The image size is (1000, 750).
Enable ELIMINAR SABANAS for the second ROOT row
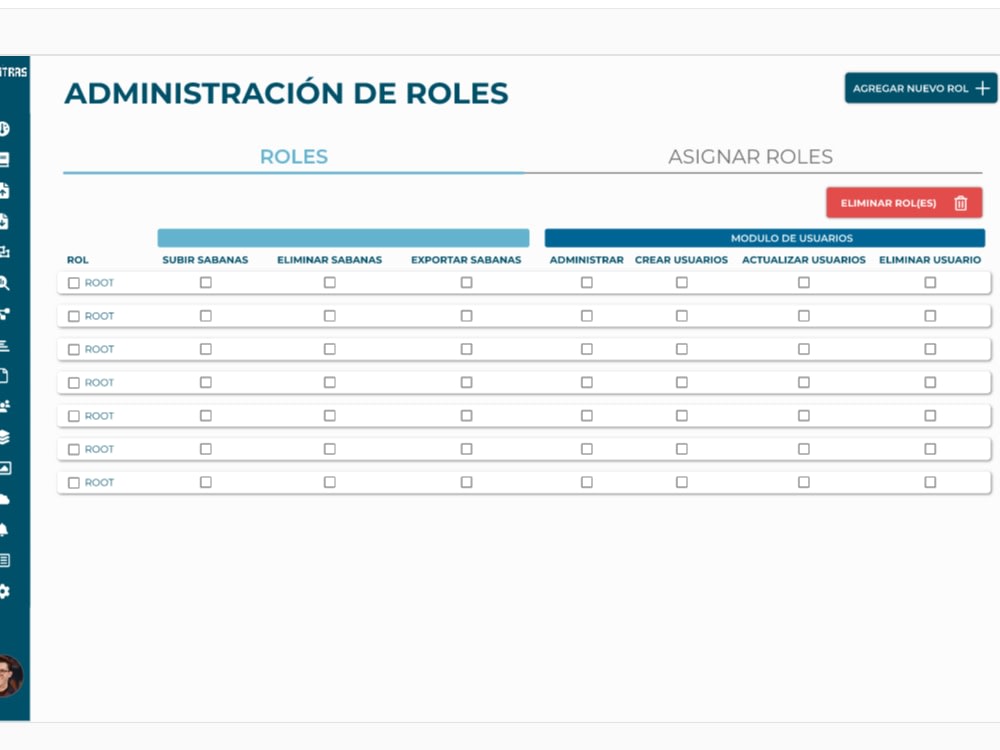coord(330,316)
